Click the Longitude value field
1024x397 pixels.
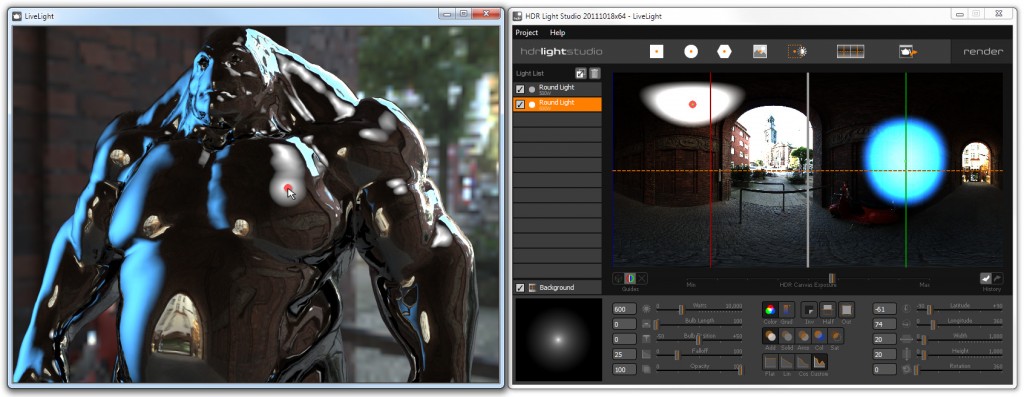coord(885,324)
